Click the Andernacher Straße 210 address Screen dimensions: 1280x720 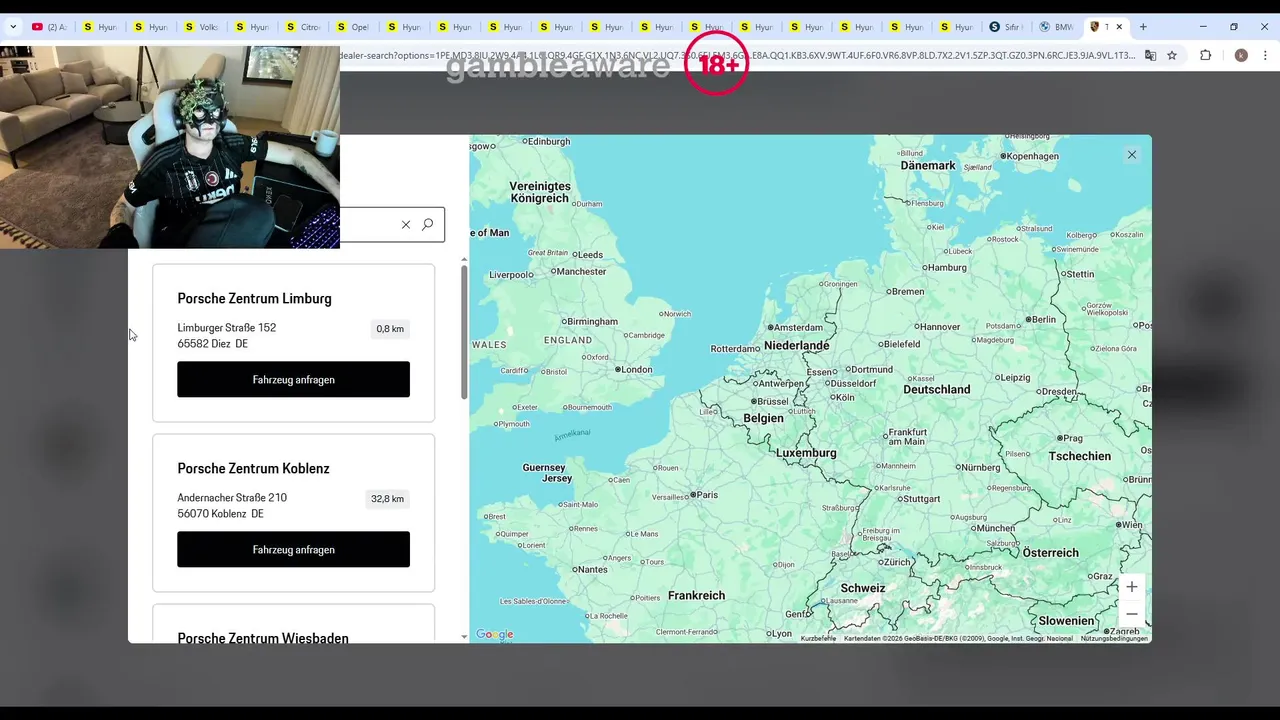[232, 497]
